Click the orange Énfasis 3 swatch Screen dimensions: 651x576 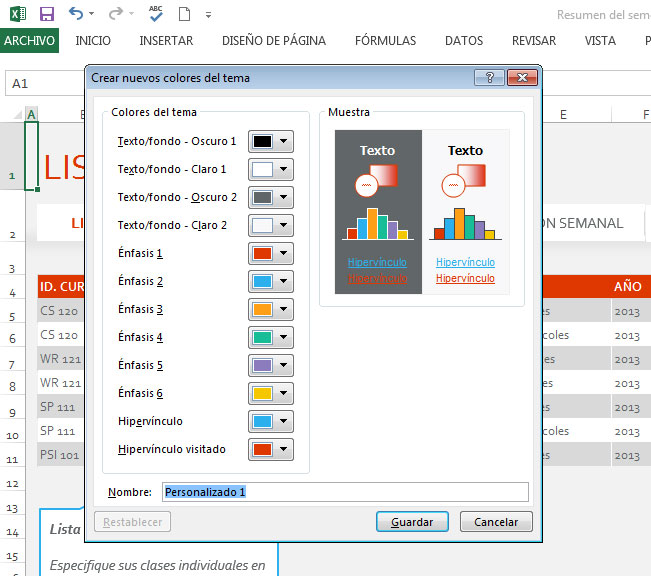point(262,309)
